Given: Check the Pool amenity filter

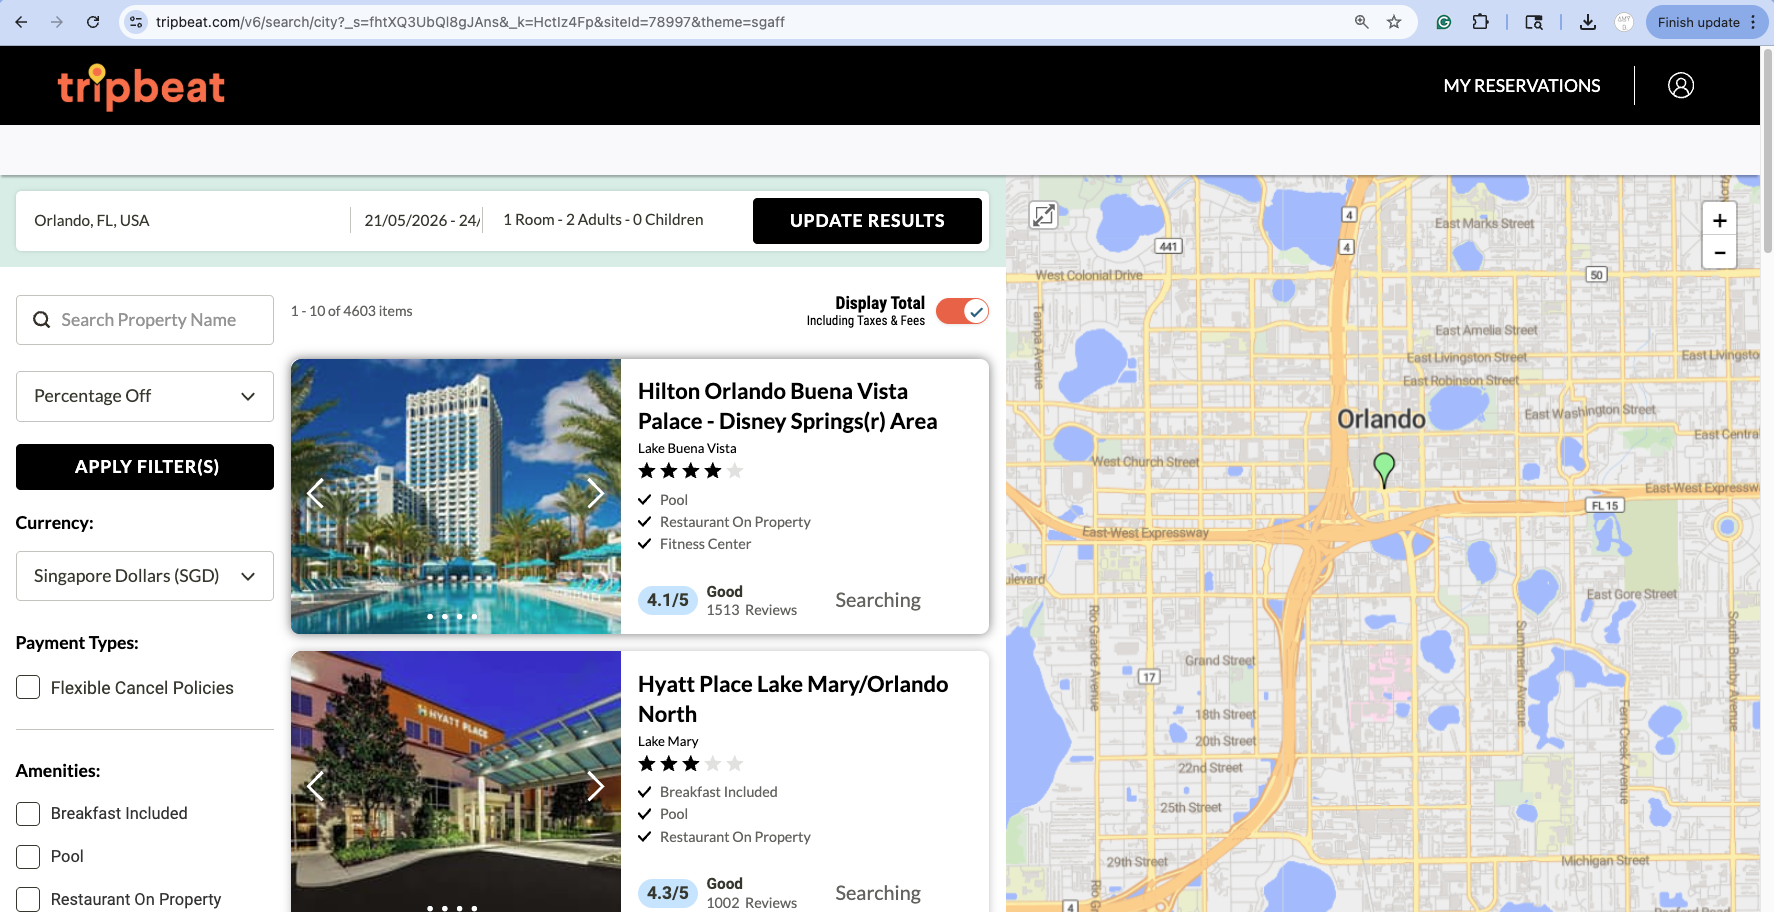Looking at the screenshot, I should point(28,856).
